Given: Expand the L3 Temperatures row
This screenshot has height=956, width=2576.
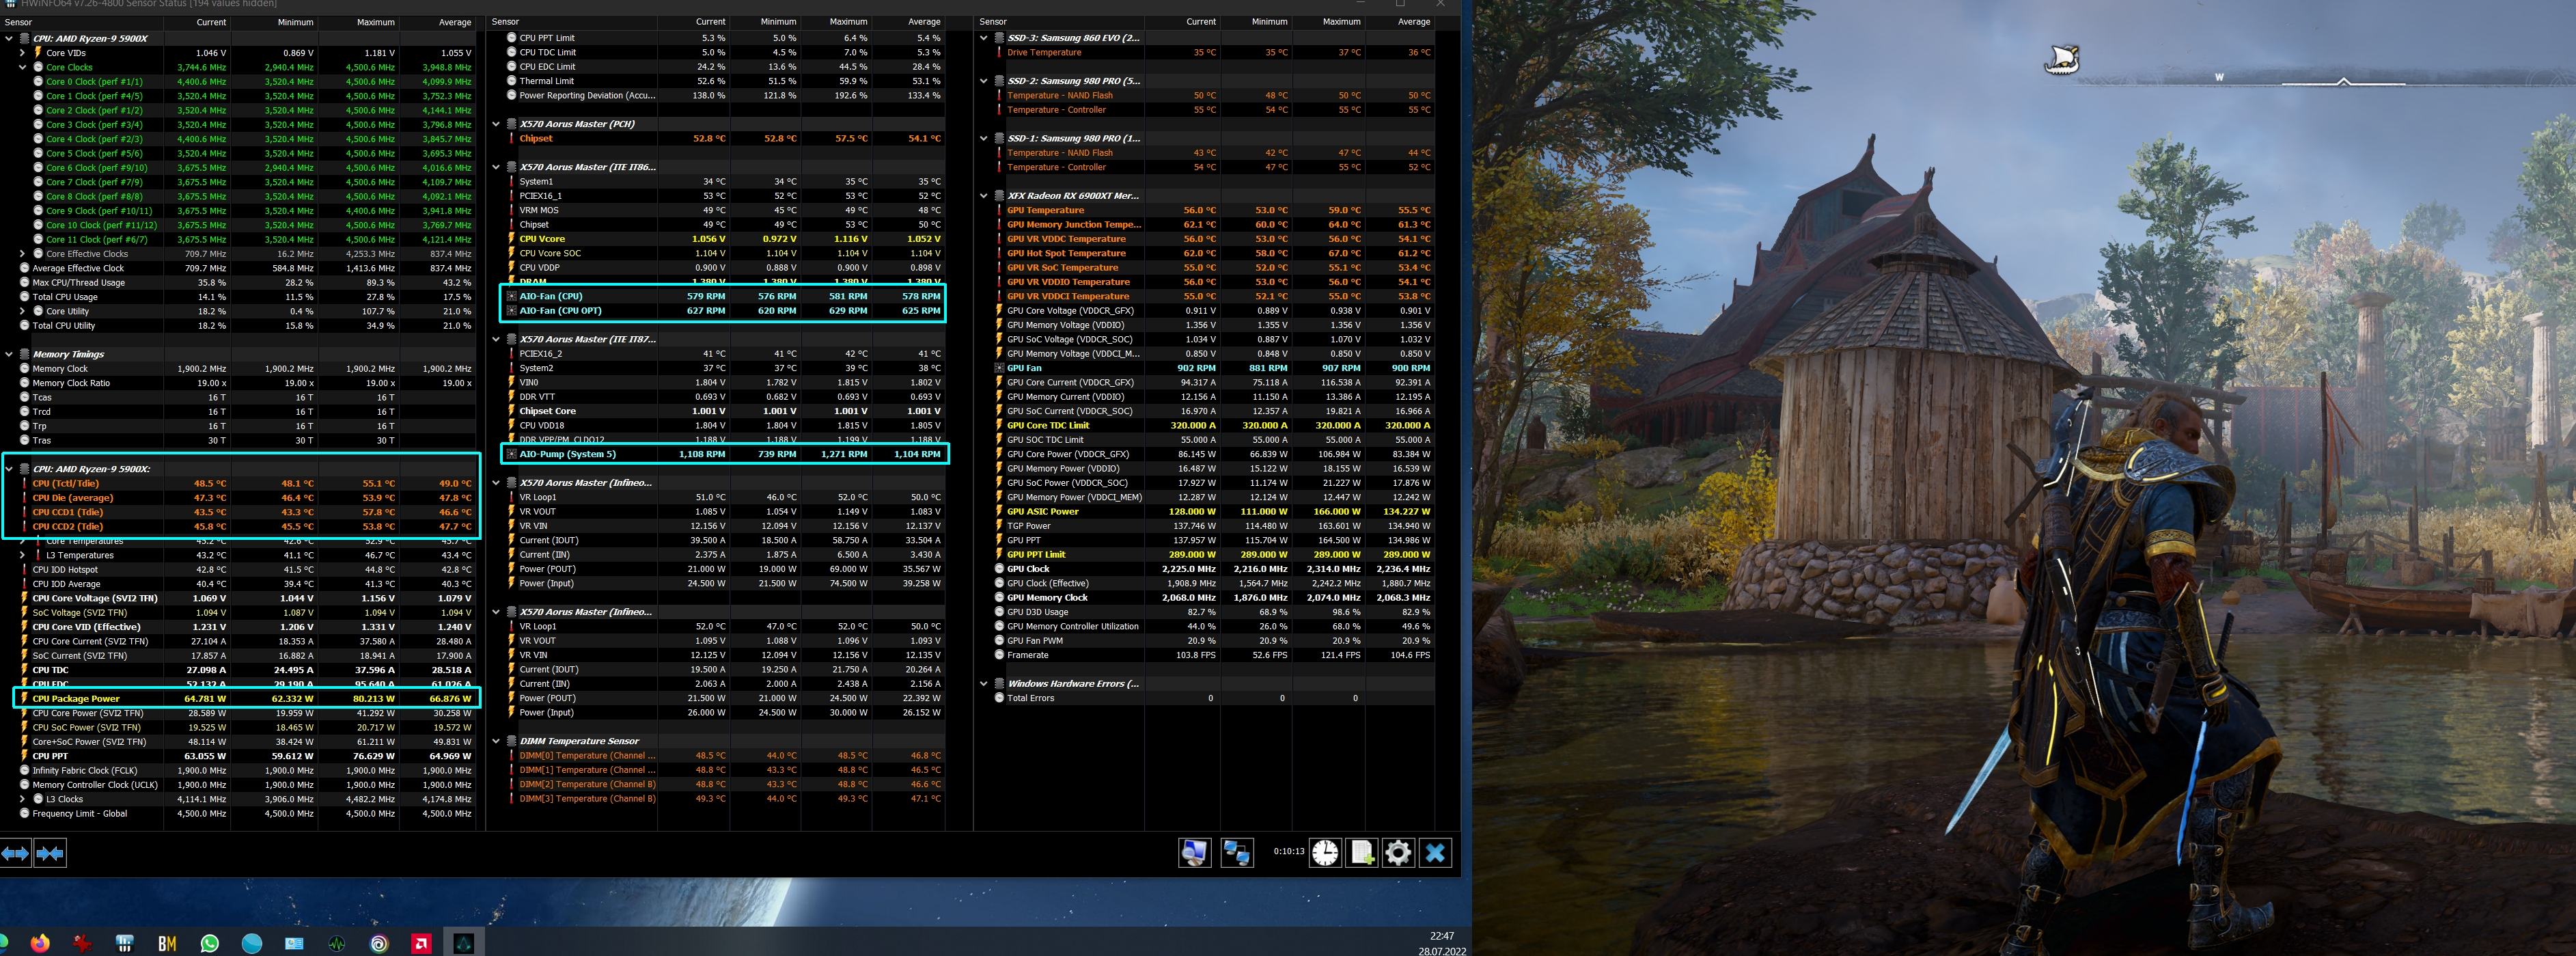Looking at the screenshot, I should tap(22, 555).
